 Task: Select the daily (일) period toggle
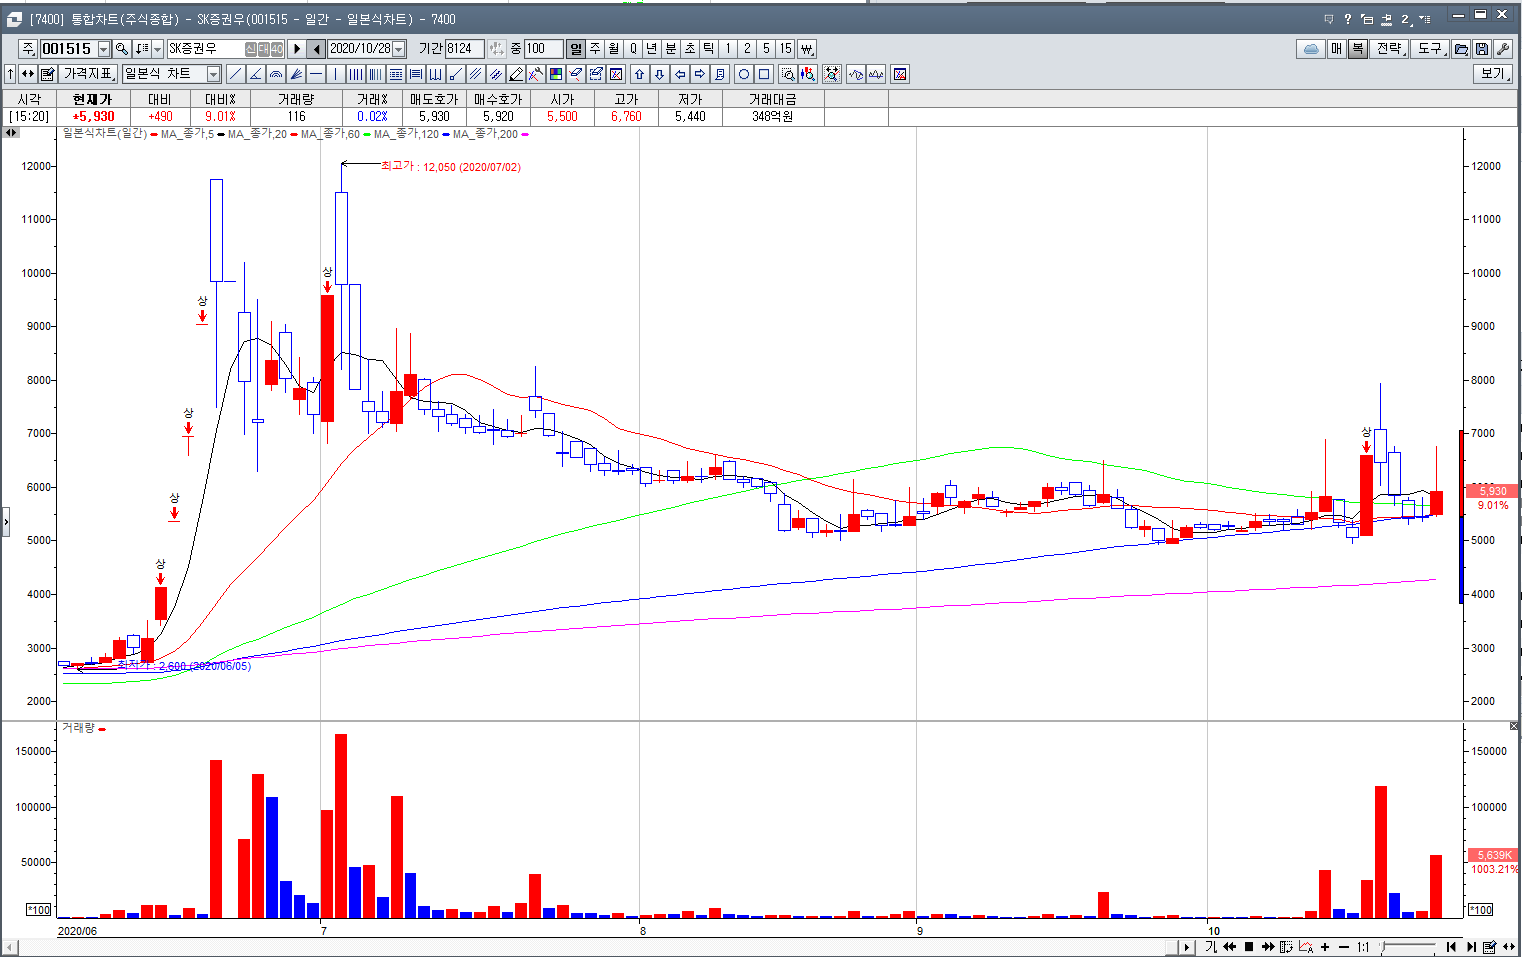click(x=576, y=48)
